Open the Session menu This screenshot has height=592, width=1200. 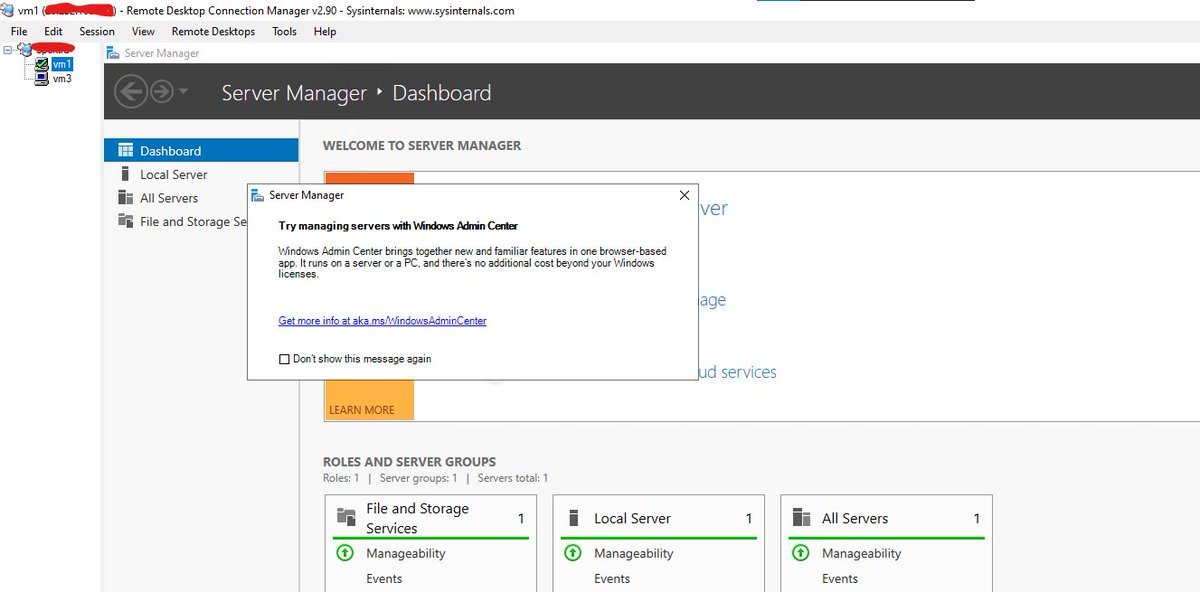(x=97, y=31)
